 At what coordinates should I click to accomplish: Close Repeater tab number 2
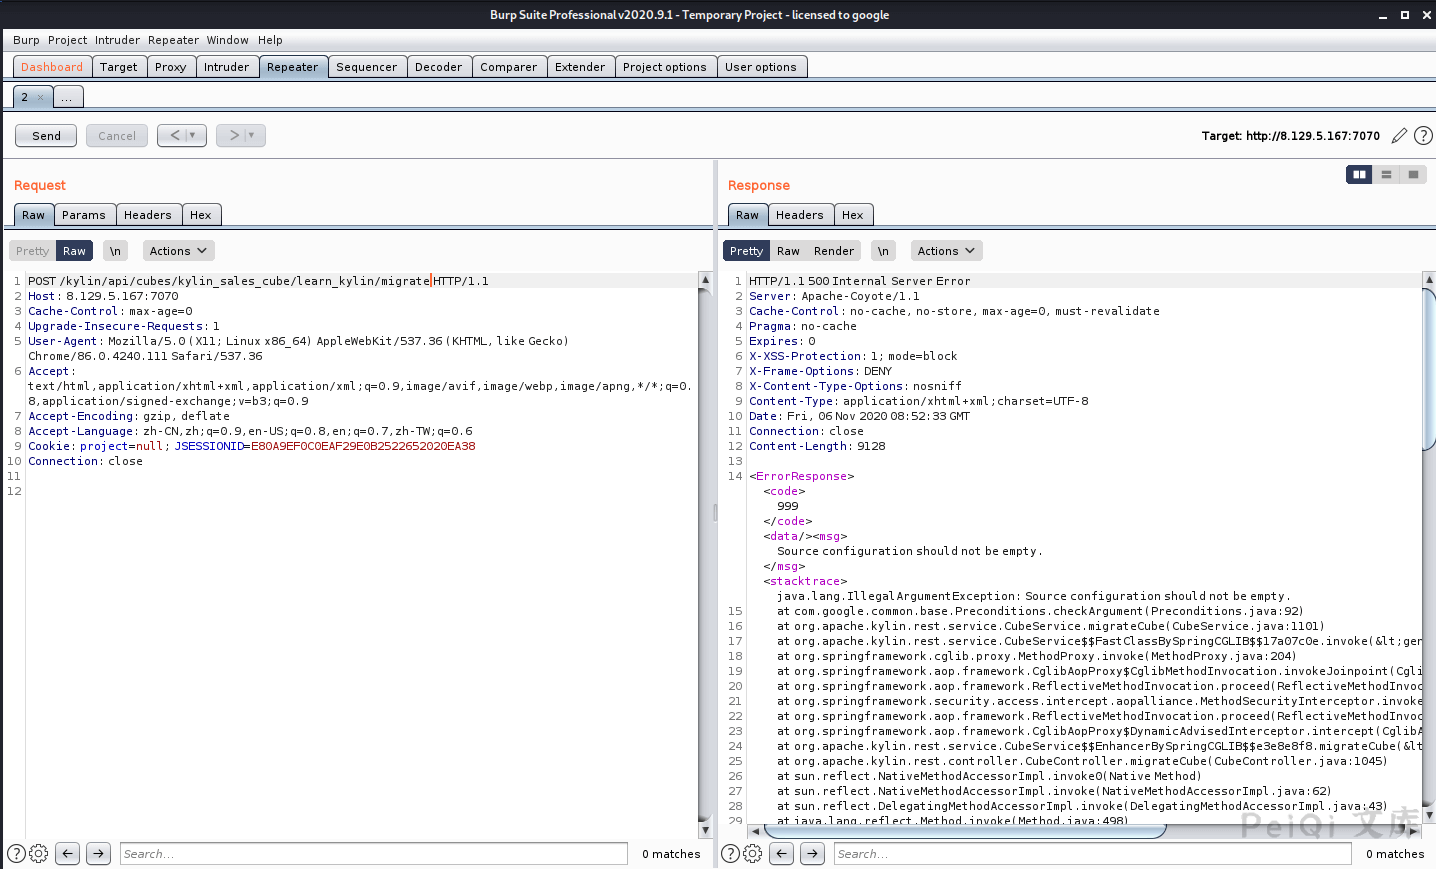(40, 98)
